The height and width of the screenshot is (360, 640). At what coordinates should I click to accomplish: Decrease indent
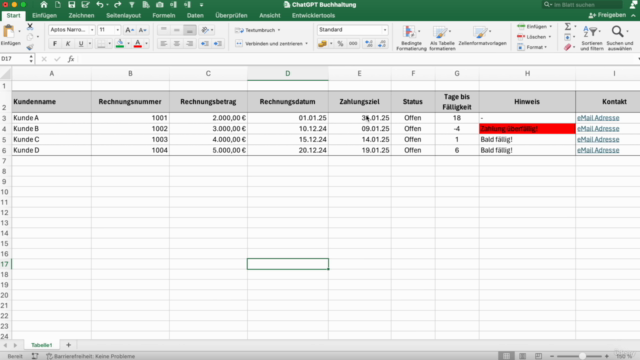pos(205,44)
